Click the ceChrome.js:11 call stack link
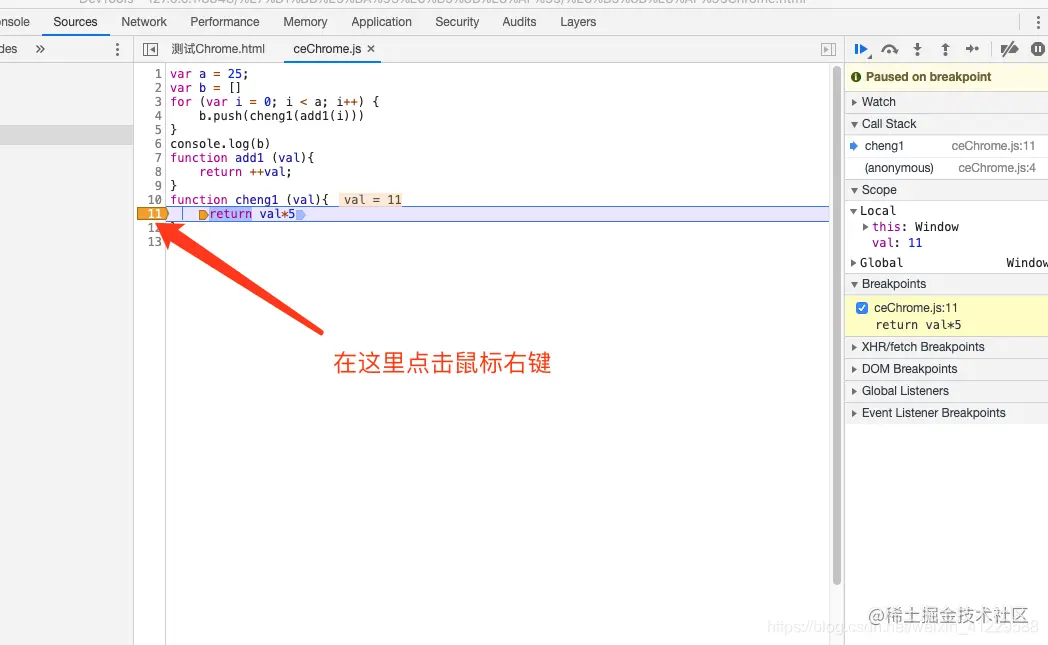Viewport: 1048px width, 645px height. [993, 146]
